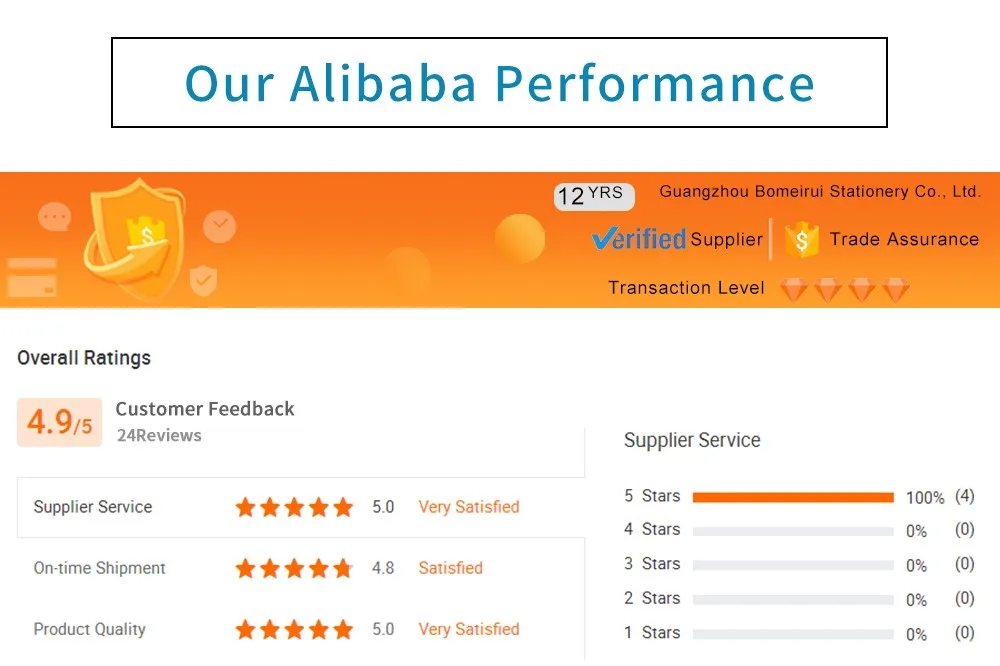Click the Our Alibaba Performance heading box
The image size is (1000, 666).
coord(499,82)
